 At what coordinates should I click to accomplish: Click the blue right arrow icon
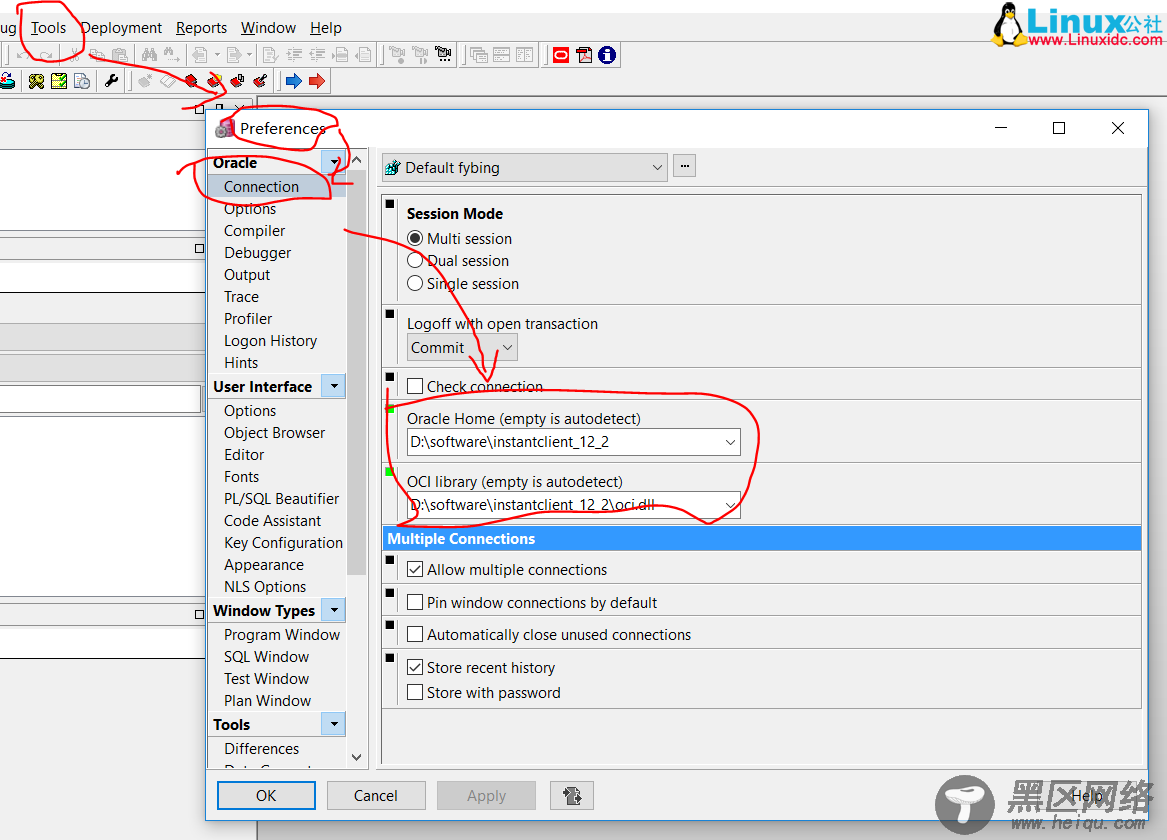(294, 81)
